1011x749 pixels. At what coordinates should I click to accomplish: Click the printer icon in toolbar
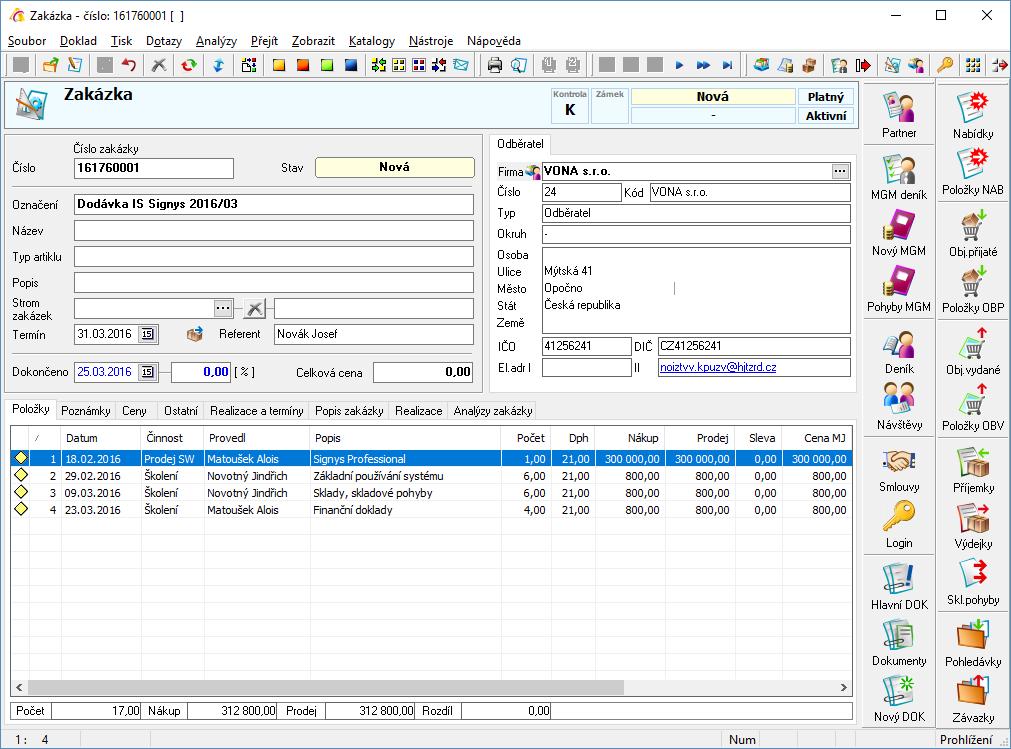click(x=495, y=65)
